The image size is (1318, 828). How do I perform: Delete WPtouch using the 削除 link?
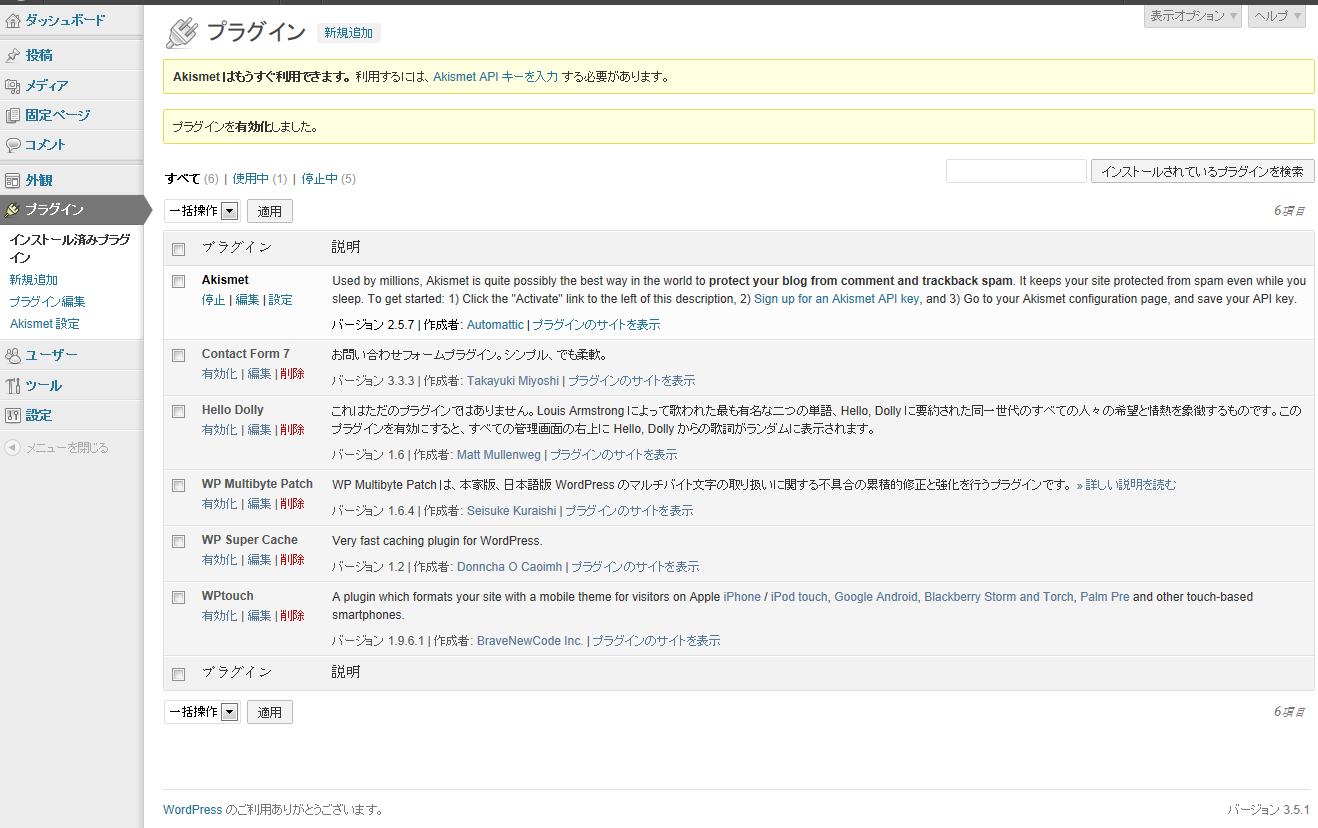tap(292, 616)
